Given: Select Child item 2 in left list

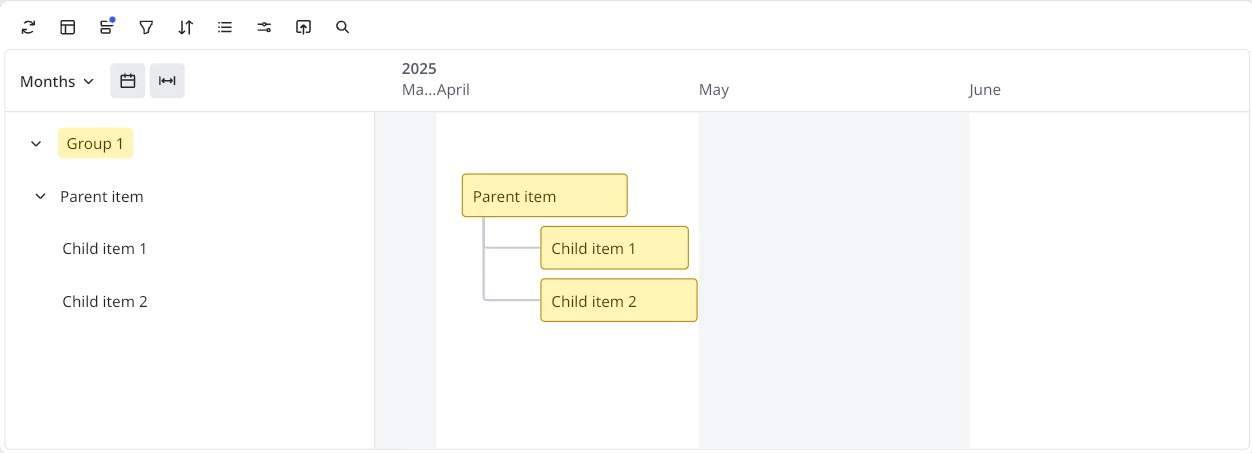Looking at the screenshot, I should point(105,301).
